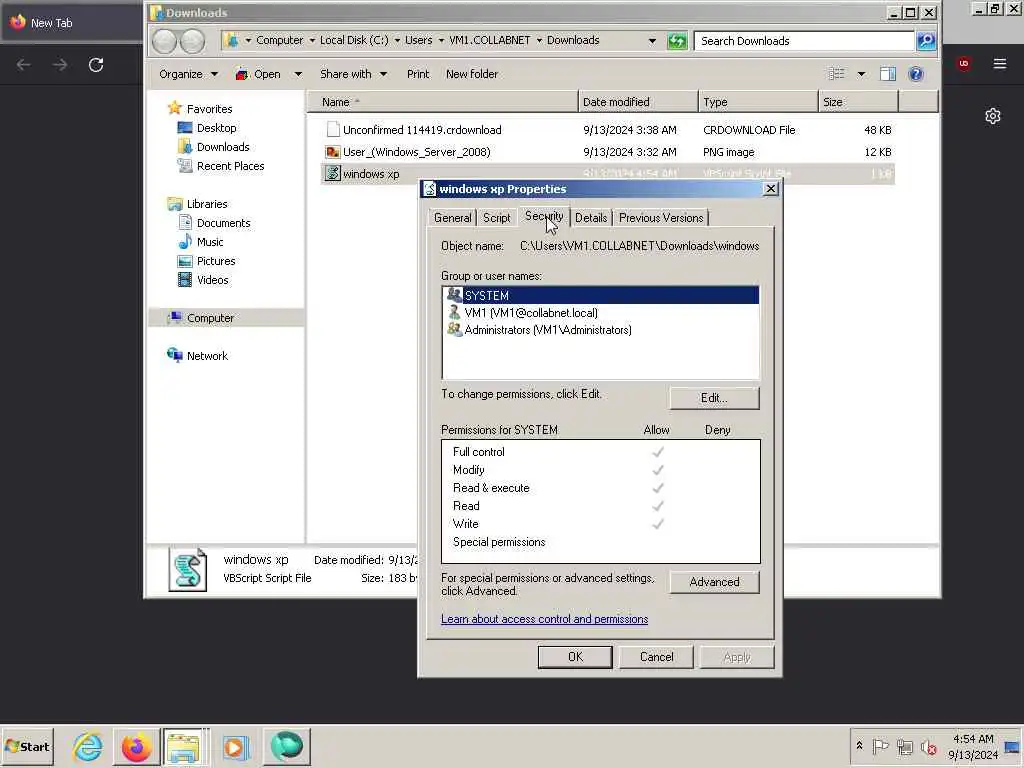Open Advanced security settings
The width and height of the screenshot is (1024, 768).
click(x=714, y=582)
